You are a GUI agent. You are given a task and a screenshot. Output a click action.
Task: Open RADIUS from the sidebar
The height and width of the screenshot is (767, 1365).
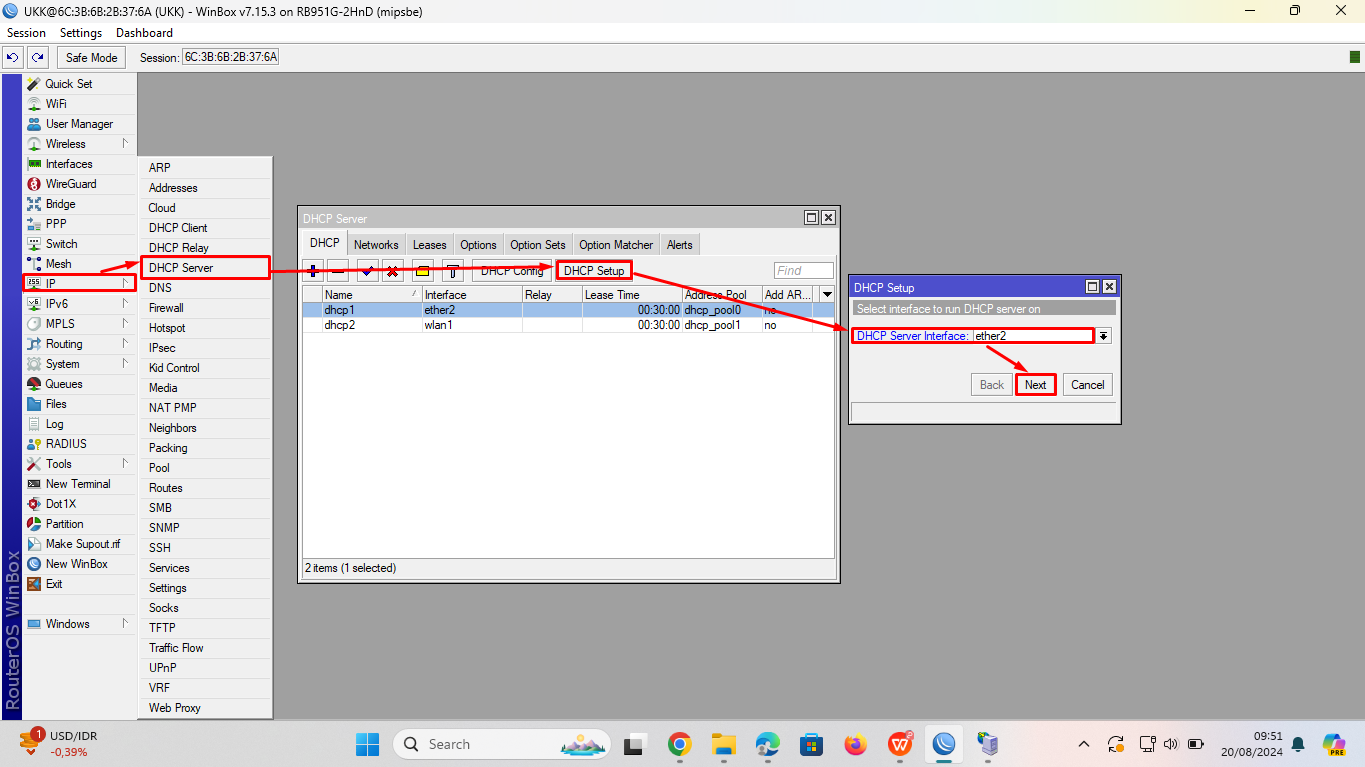tap(66, 444)
